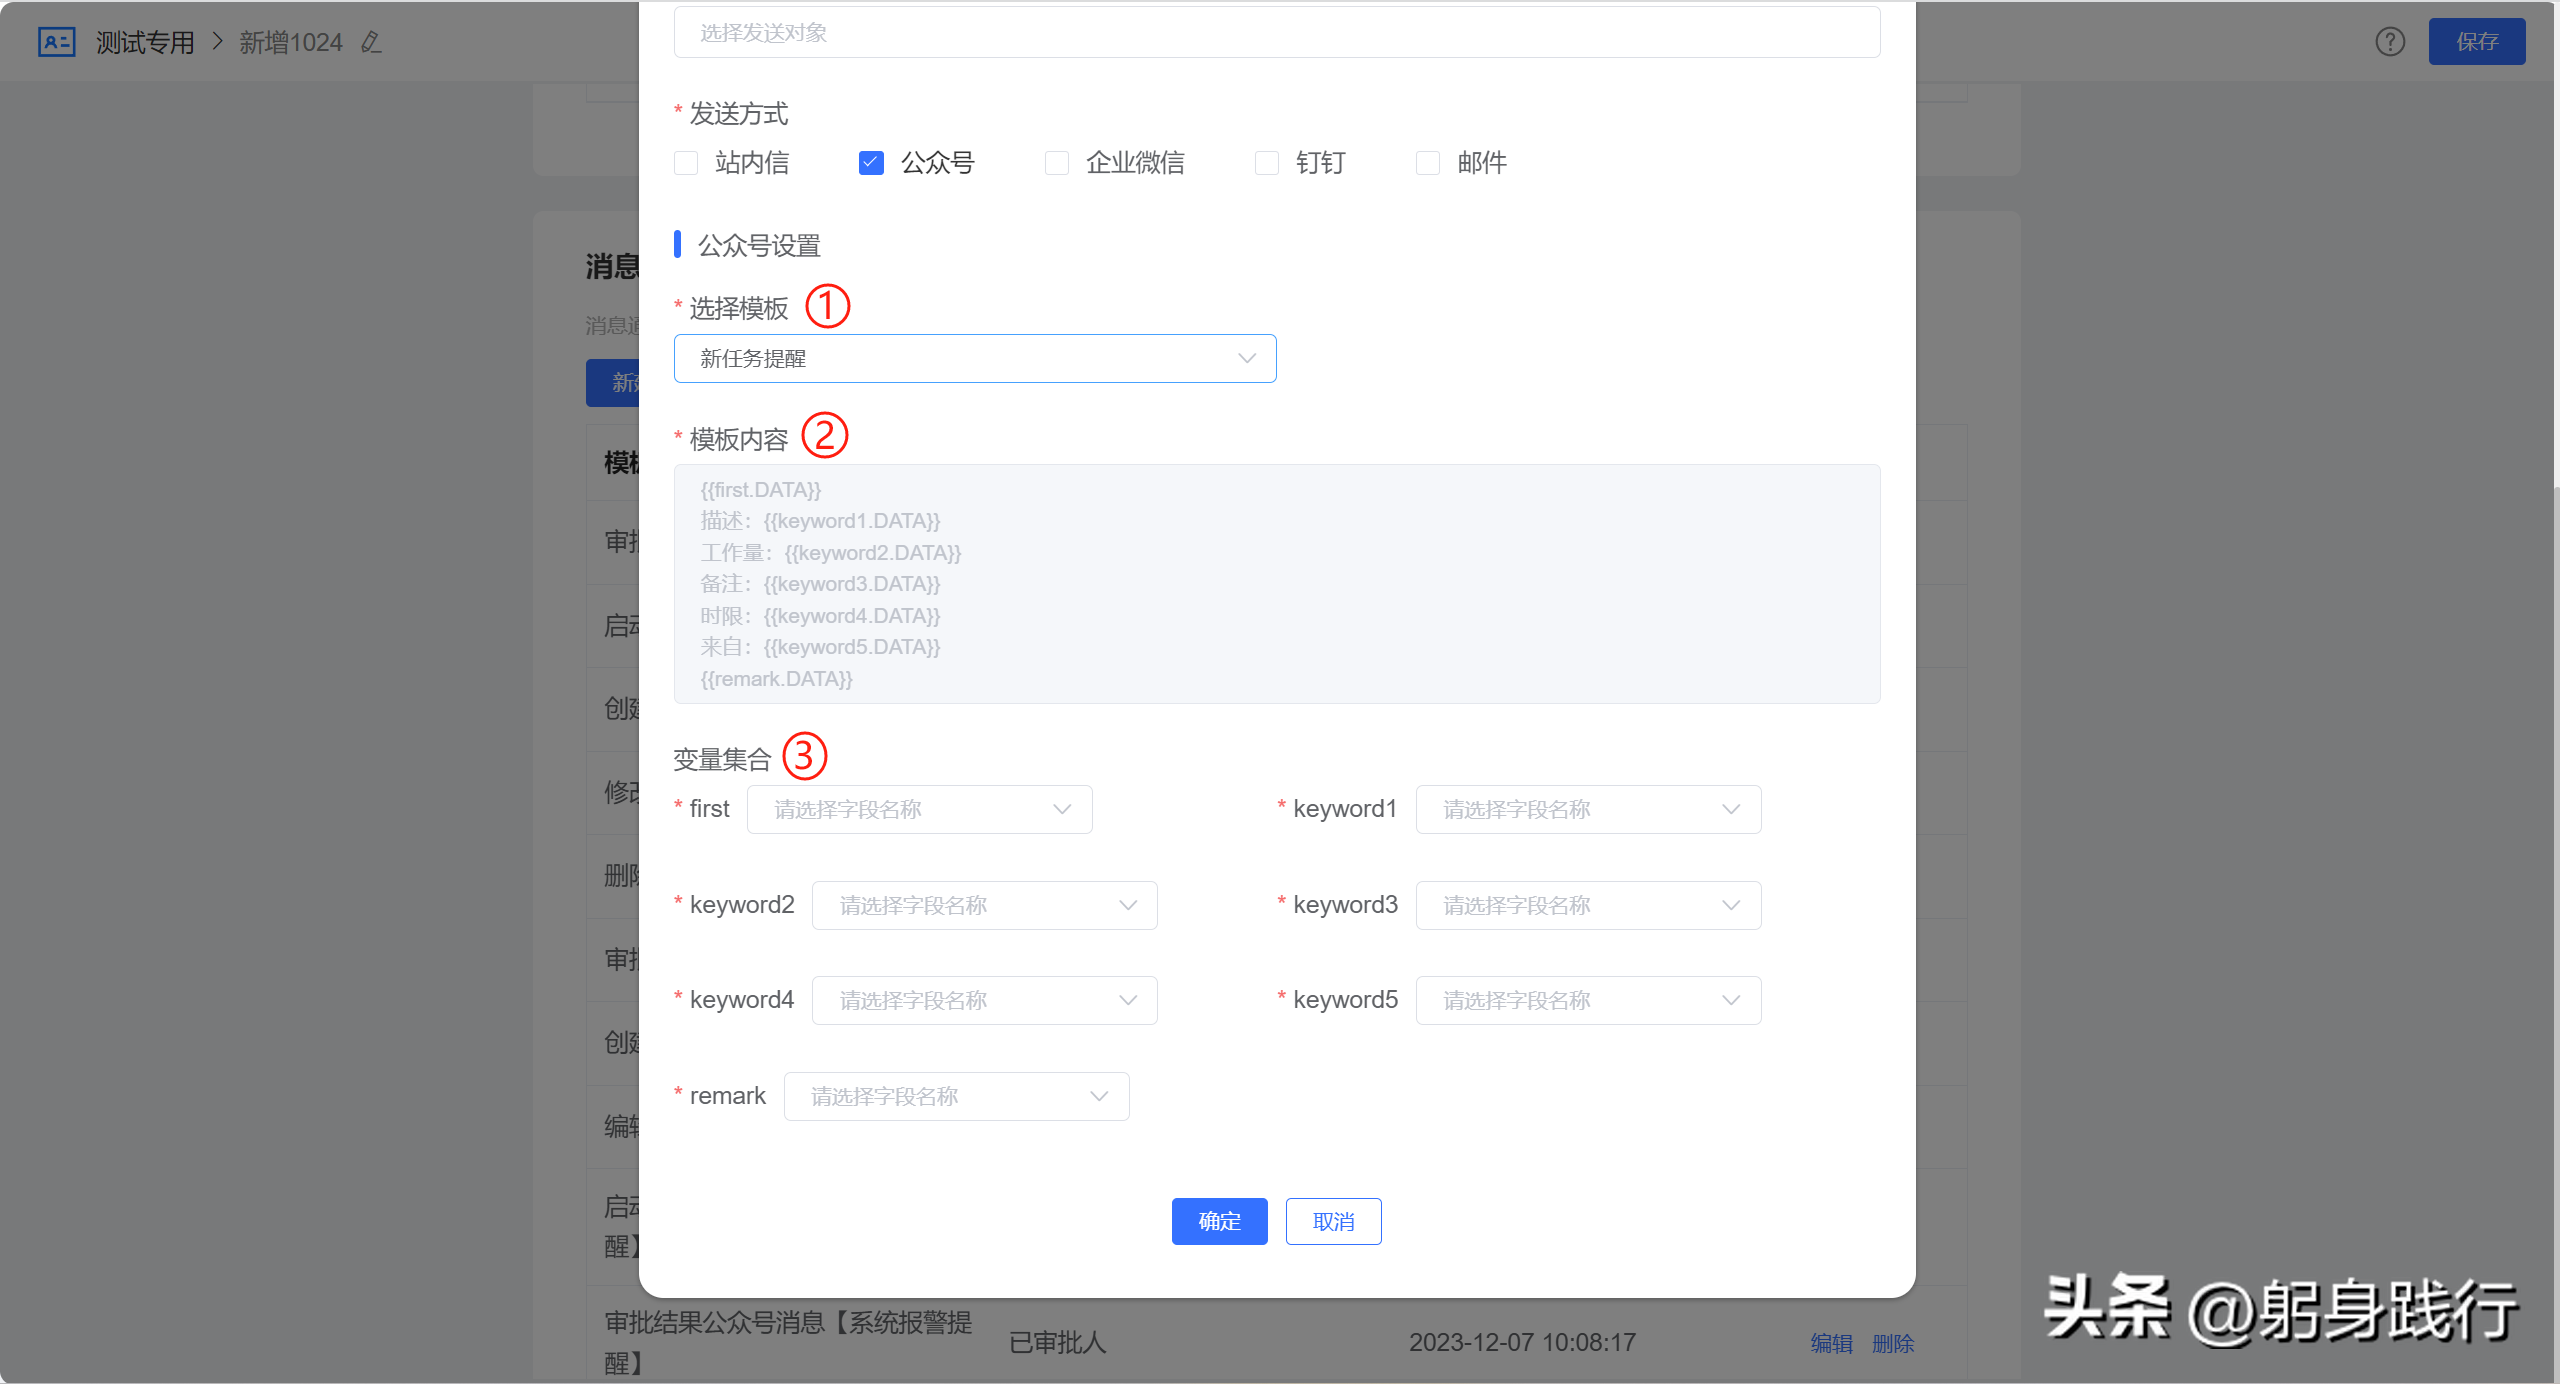
Task: Uncheck the 公众号 checkbox
Action: 871,163
